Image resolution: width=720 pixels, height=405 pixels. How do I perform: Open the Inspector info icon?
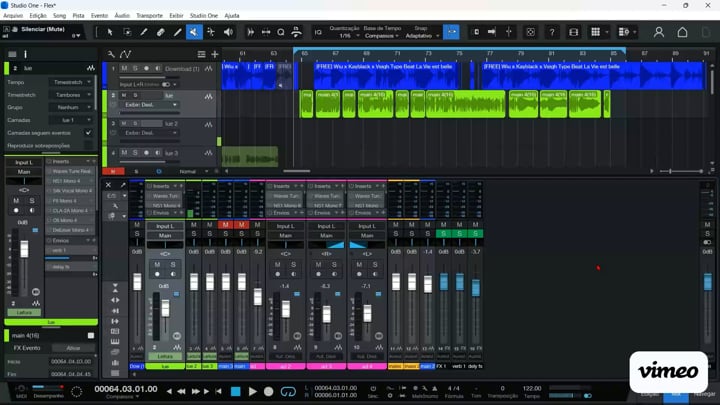coord(25,54)
